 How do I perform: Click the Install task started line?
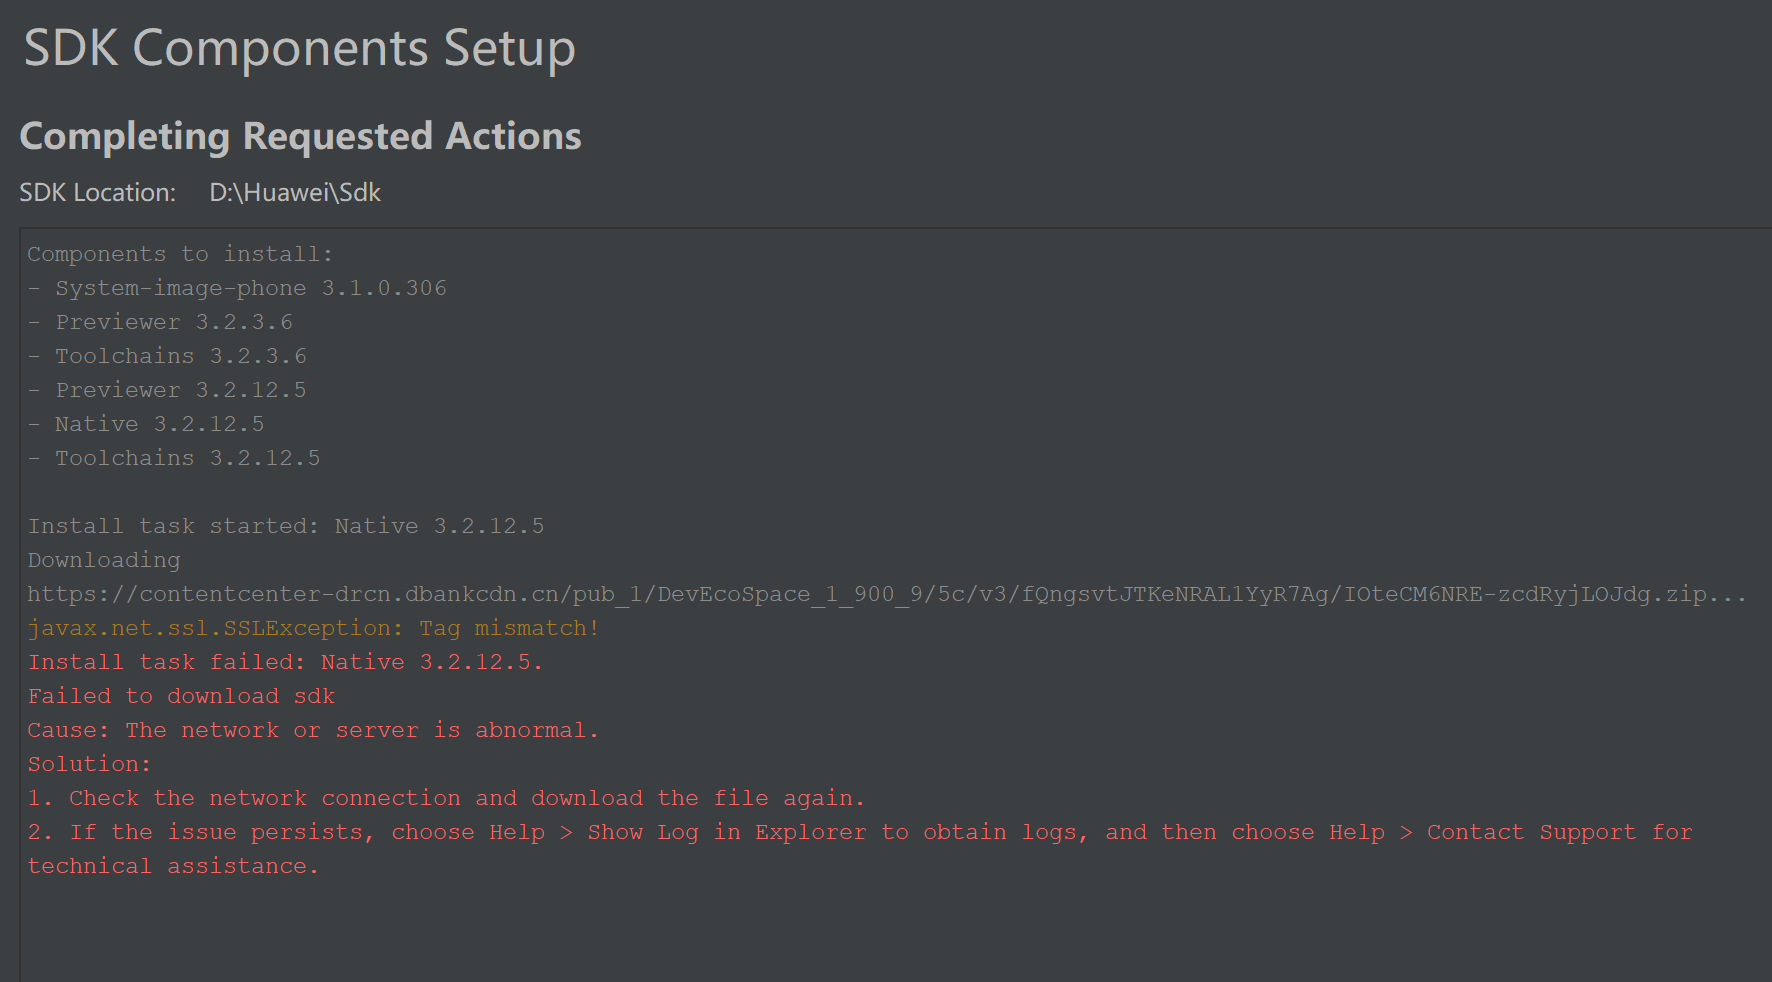(286, 526)
